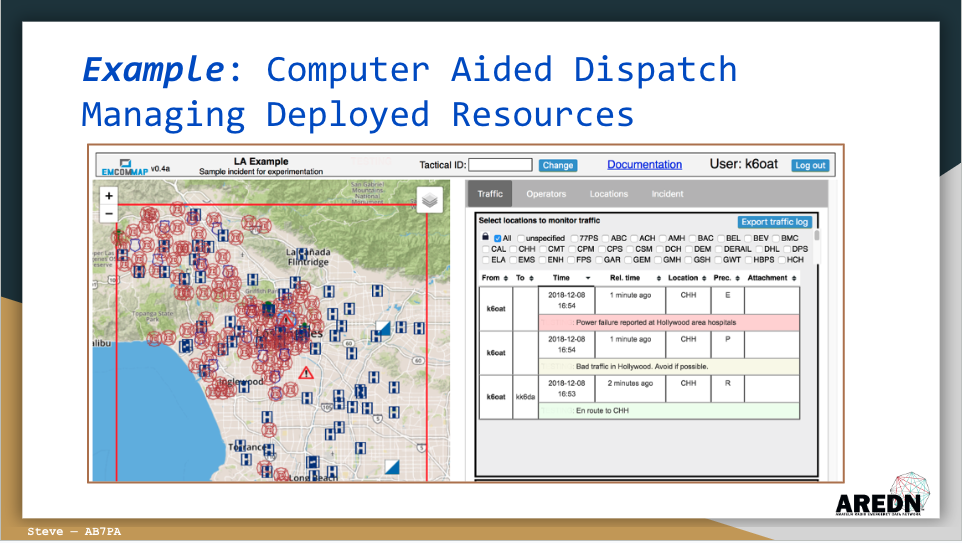This screenshot has width=962, height=543.
Task: Open the map layers control
Action: click(429, 199)
